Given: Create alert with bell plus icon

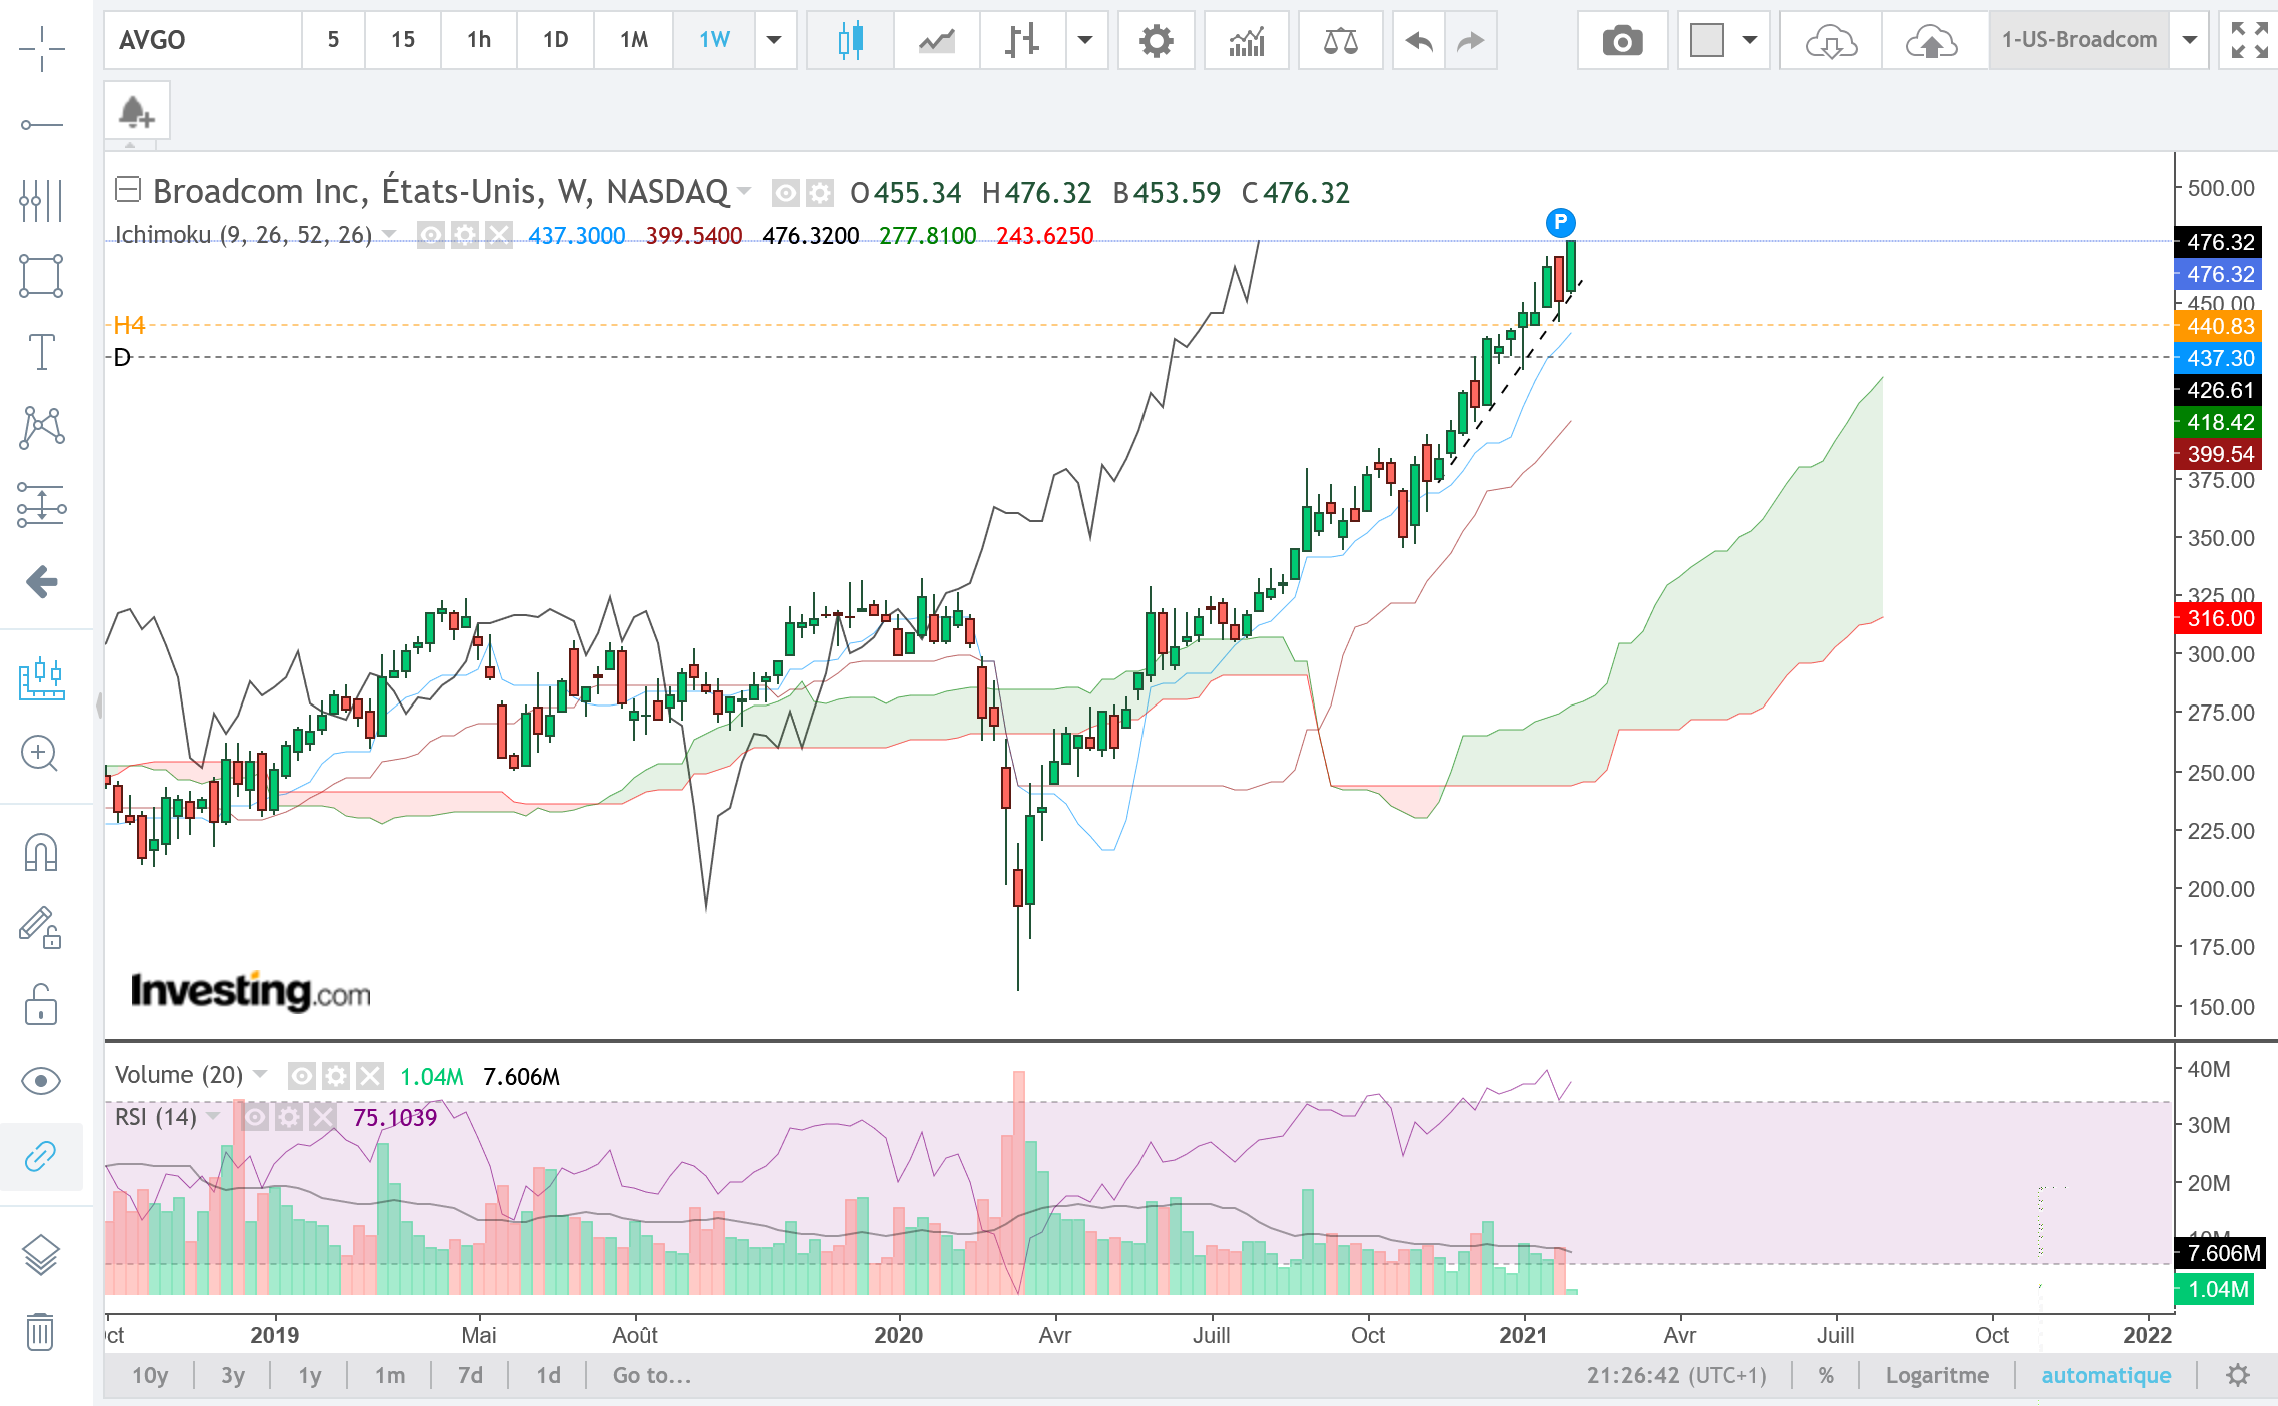Looking at the screenshot, I should click(137, 112).
